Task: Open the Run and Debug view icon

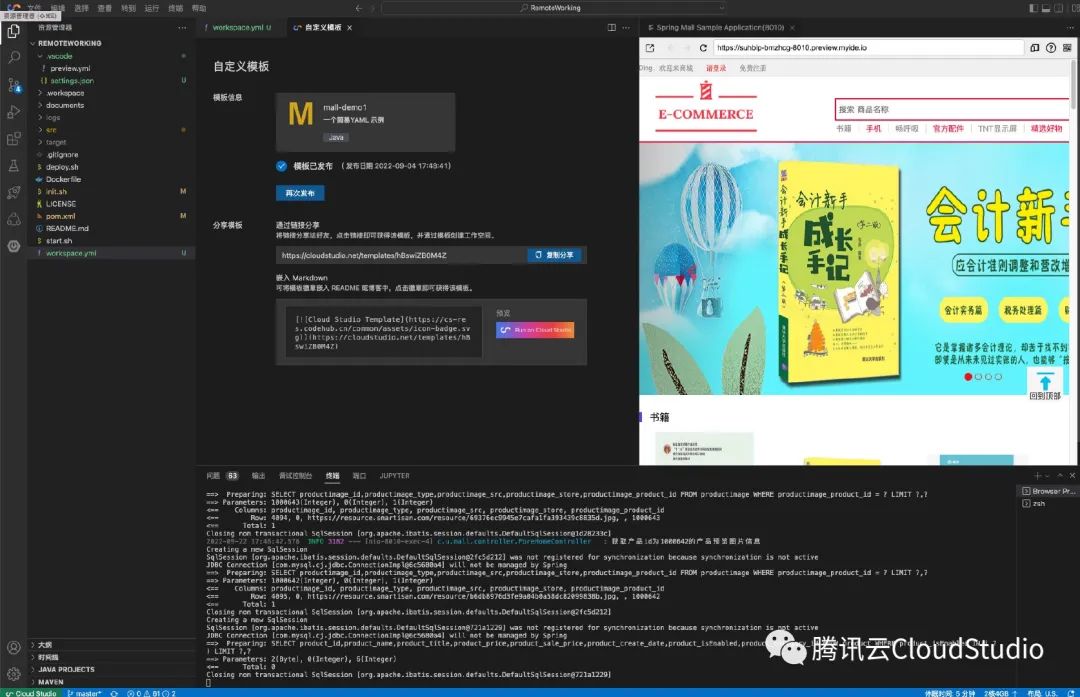Action: pyautogui.click(x=13, y=112)
